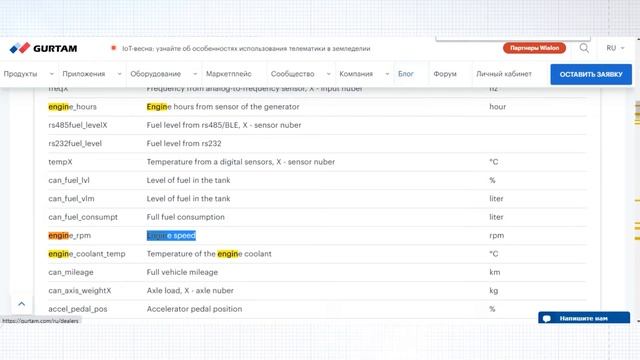This screenshot has height=360, width=640.
Task: Select the rs485fuel_levelX cell
Action: click(78, 125)
